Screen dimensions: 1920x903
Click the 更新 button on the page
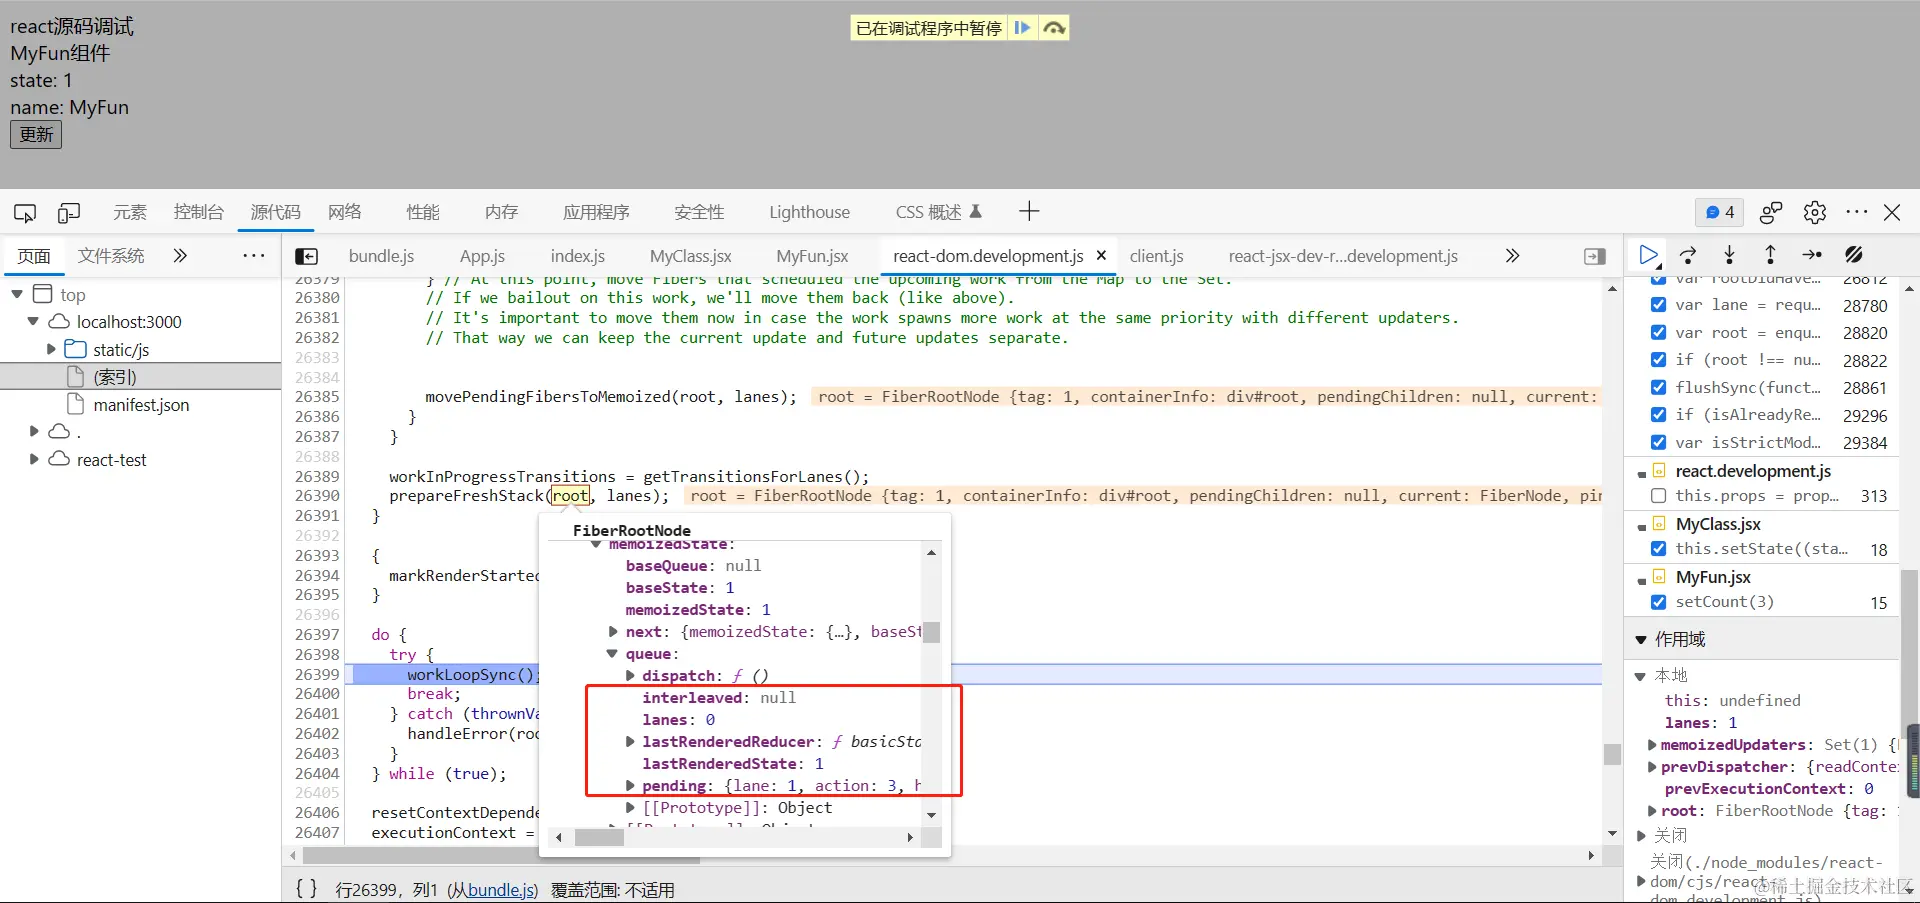pos(36,134)
